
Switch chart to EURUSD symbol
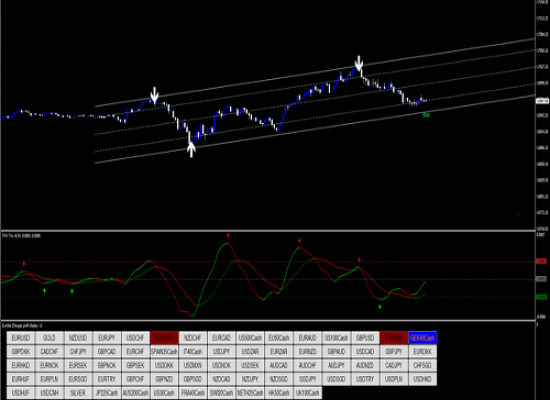pyautogui.click(x=21, y=338)
